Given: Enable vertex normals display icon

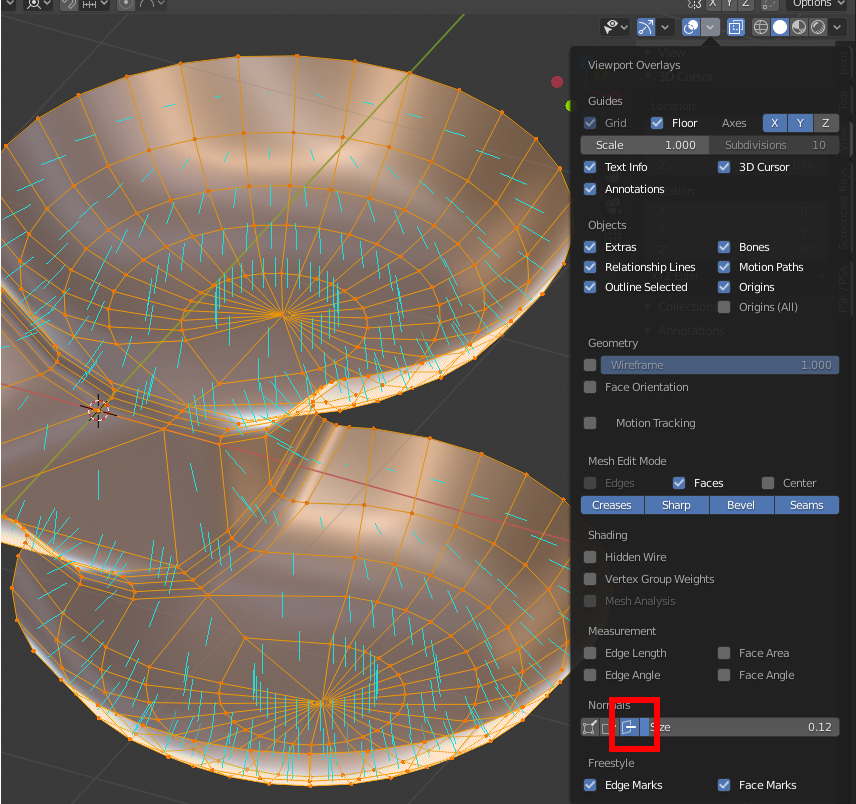Looking at the screenshot, I should [590, 727].
